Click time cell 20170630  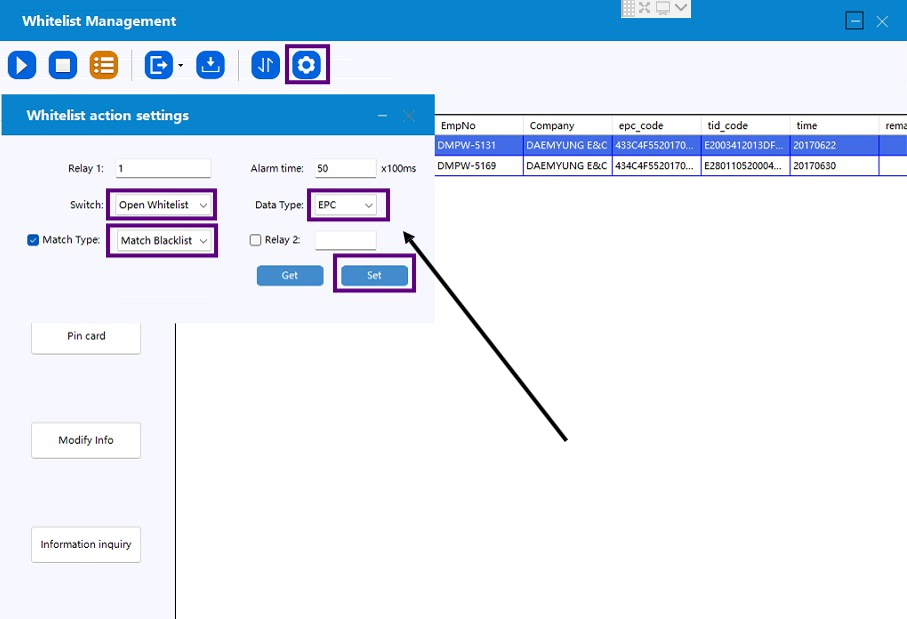pos(834,165)
